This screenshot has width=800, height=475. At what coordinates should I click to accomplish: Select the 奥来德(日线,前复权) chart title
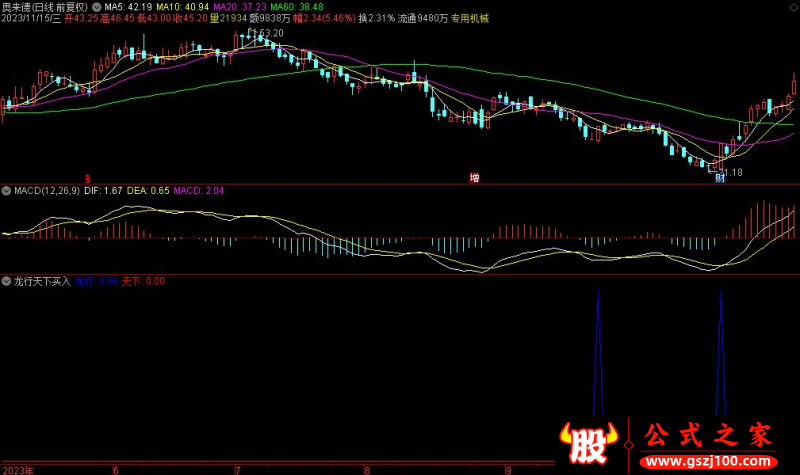pyautogui.click(x=45, y=7)
